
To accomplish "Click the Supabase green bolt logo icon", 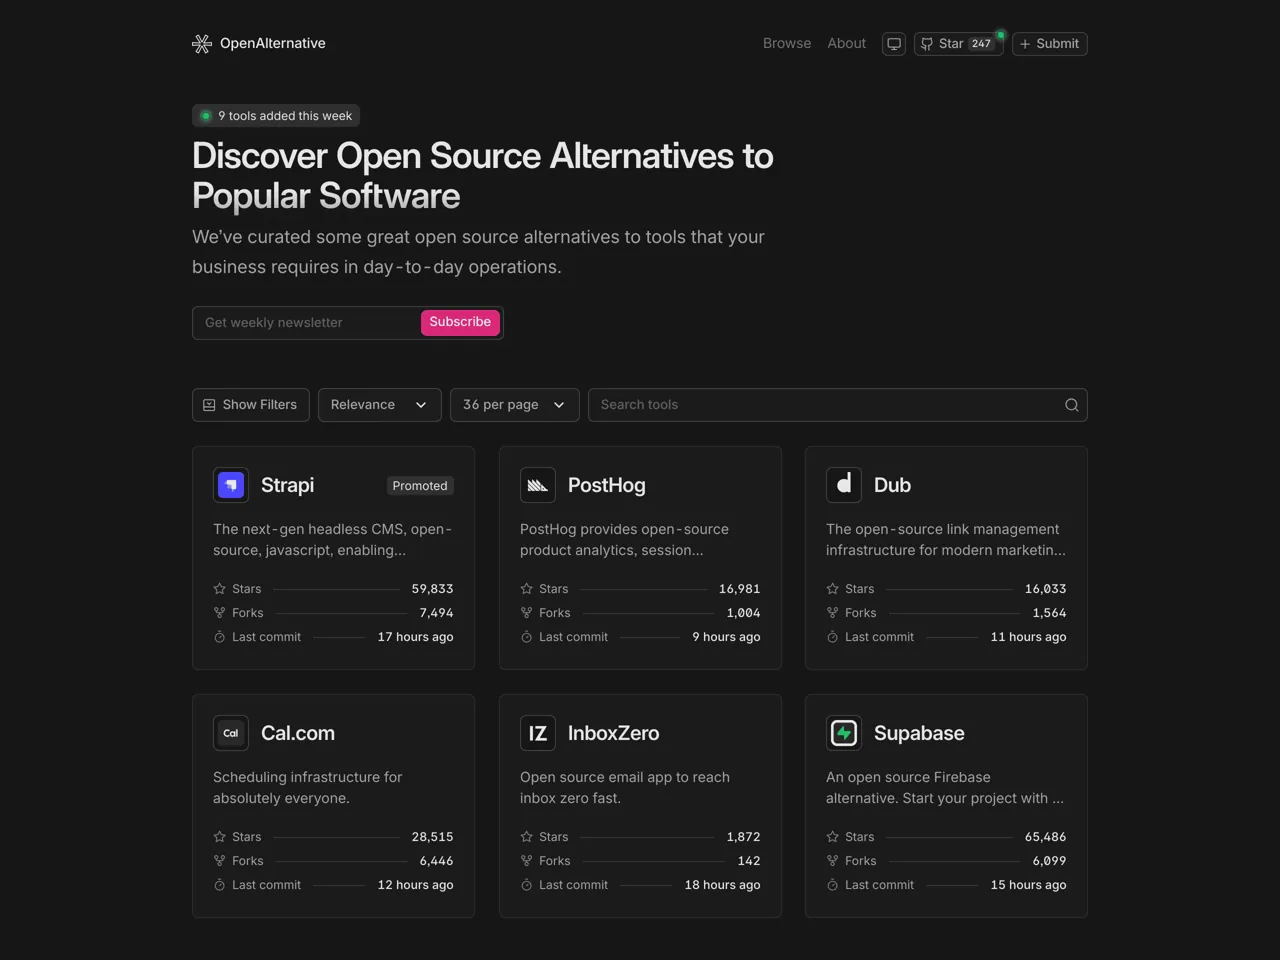I will tap(844, 733).
